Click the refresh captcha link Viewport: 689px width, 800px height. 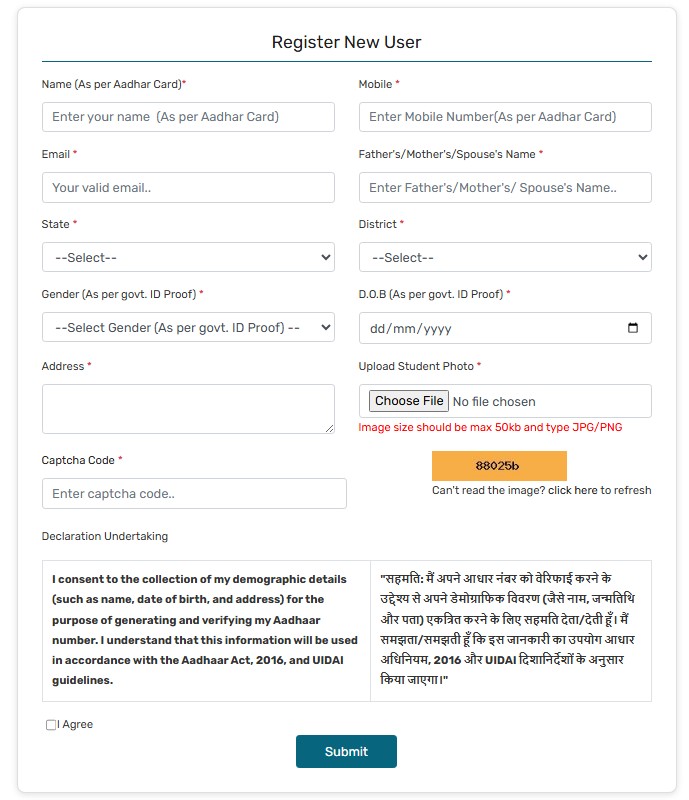click(599, 490)
